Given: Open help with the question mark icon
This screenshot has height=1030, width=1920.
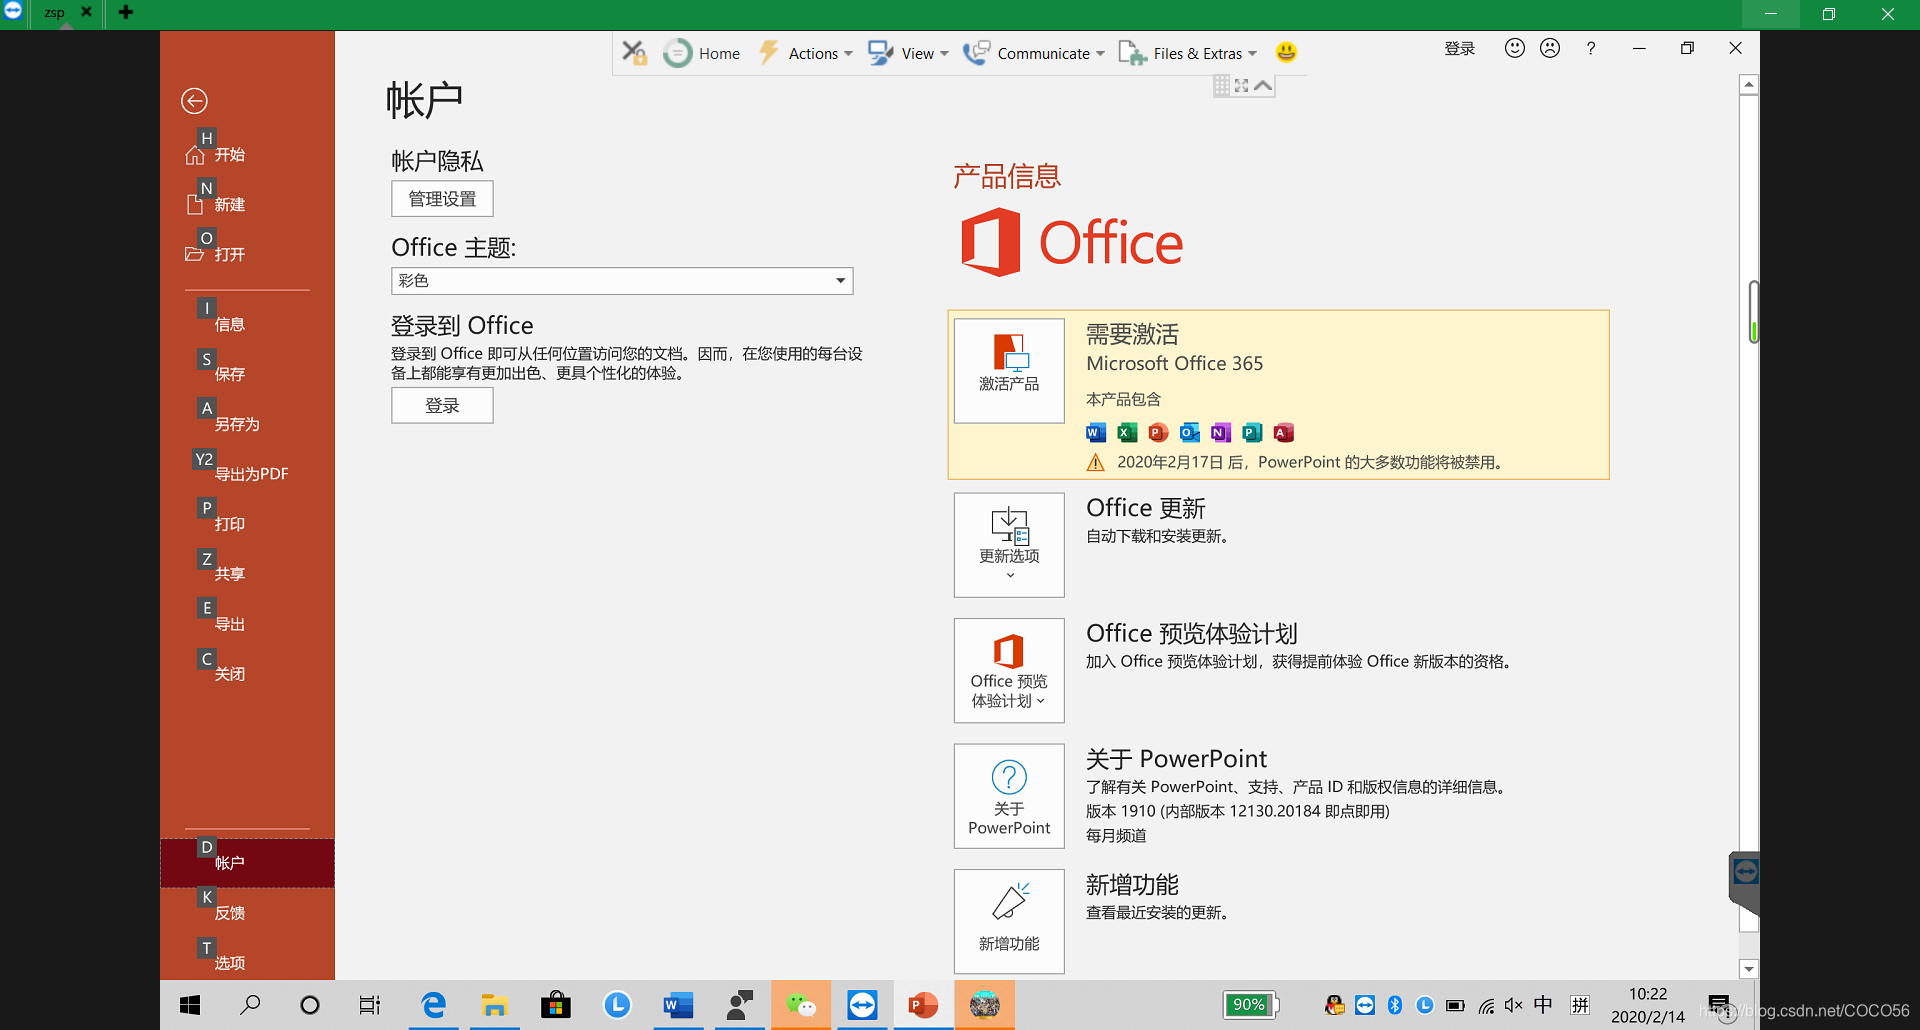Looking at the screenshot, I should (x=1591, y=48).
